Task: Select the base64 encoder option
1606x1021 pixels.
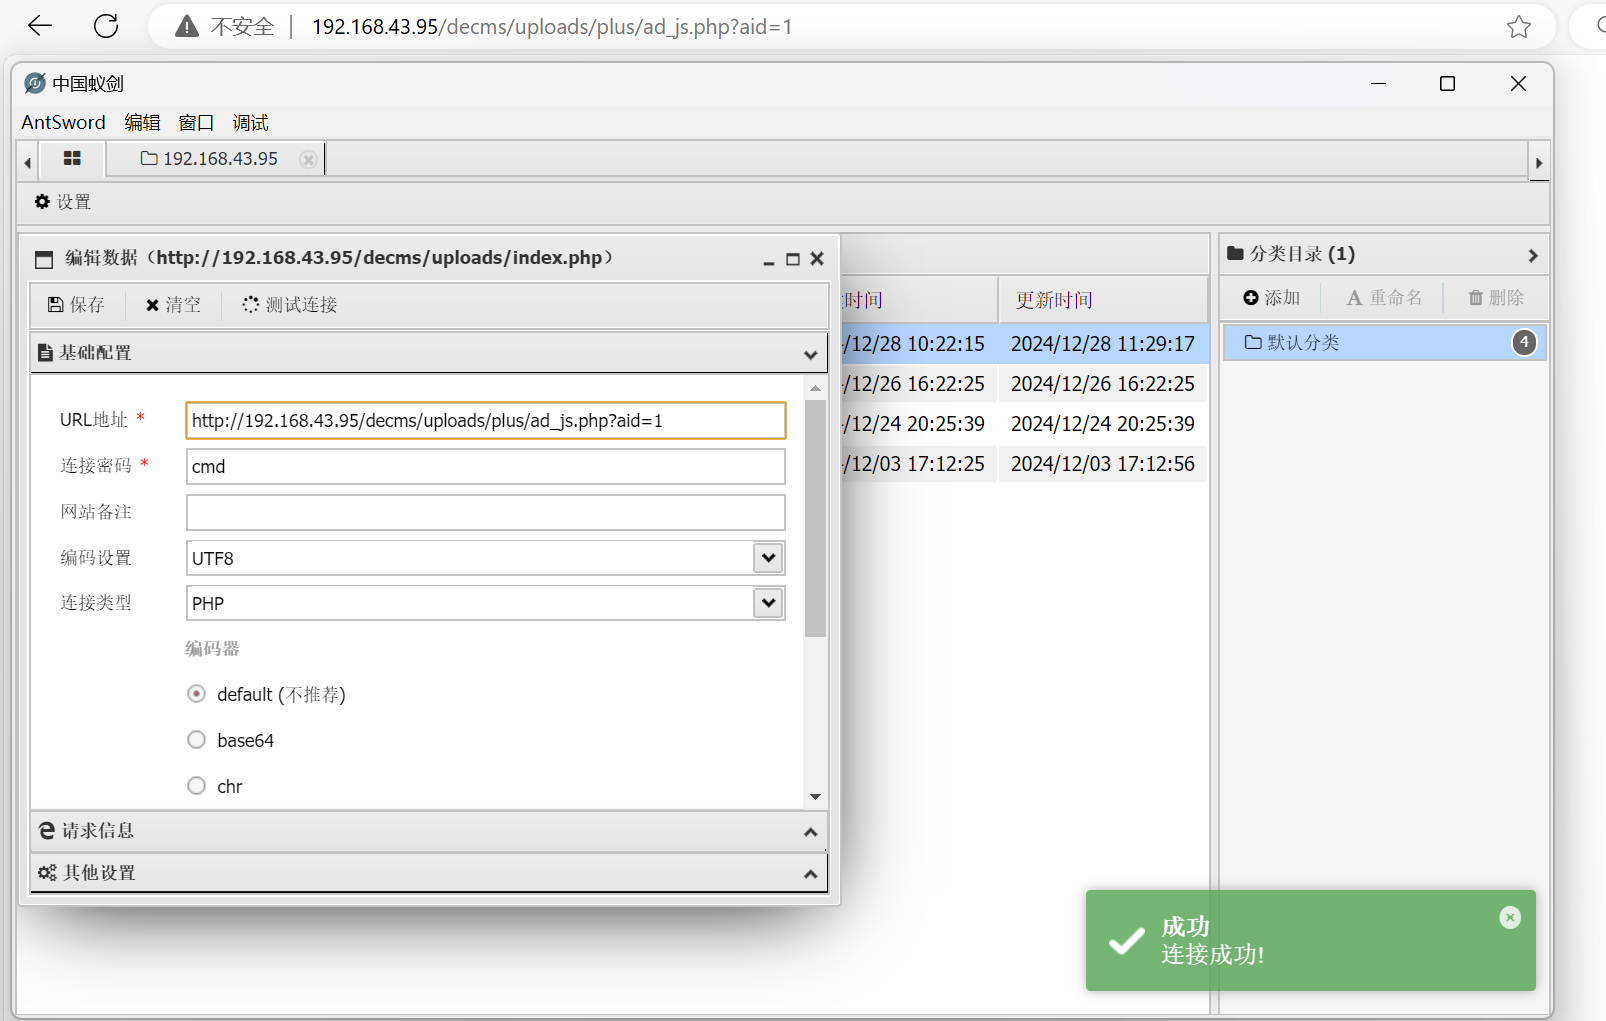Action: pos(197,740)
